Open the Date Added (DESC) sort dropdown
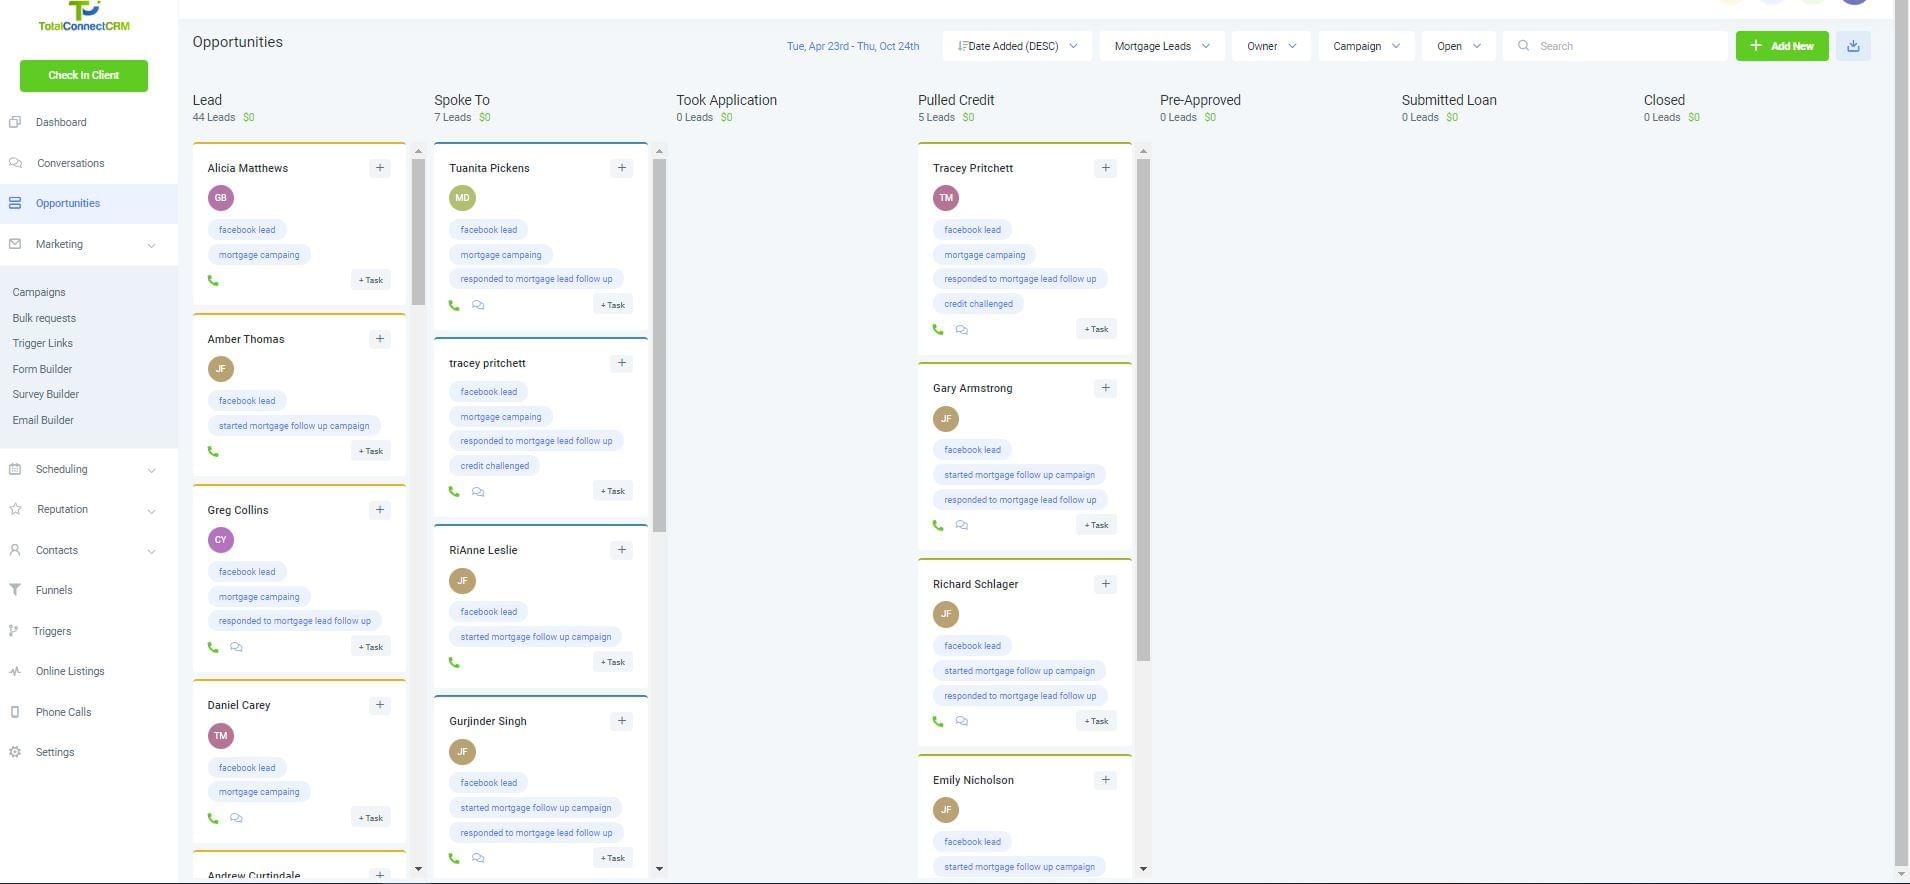 [x=1017, y=46]
